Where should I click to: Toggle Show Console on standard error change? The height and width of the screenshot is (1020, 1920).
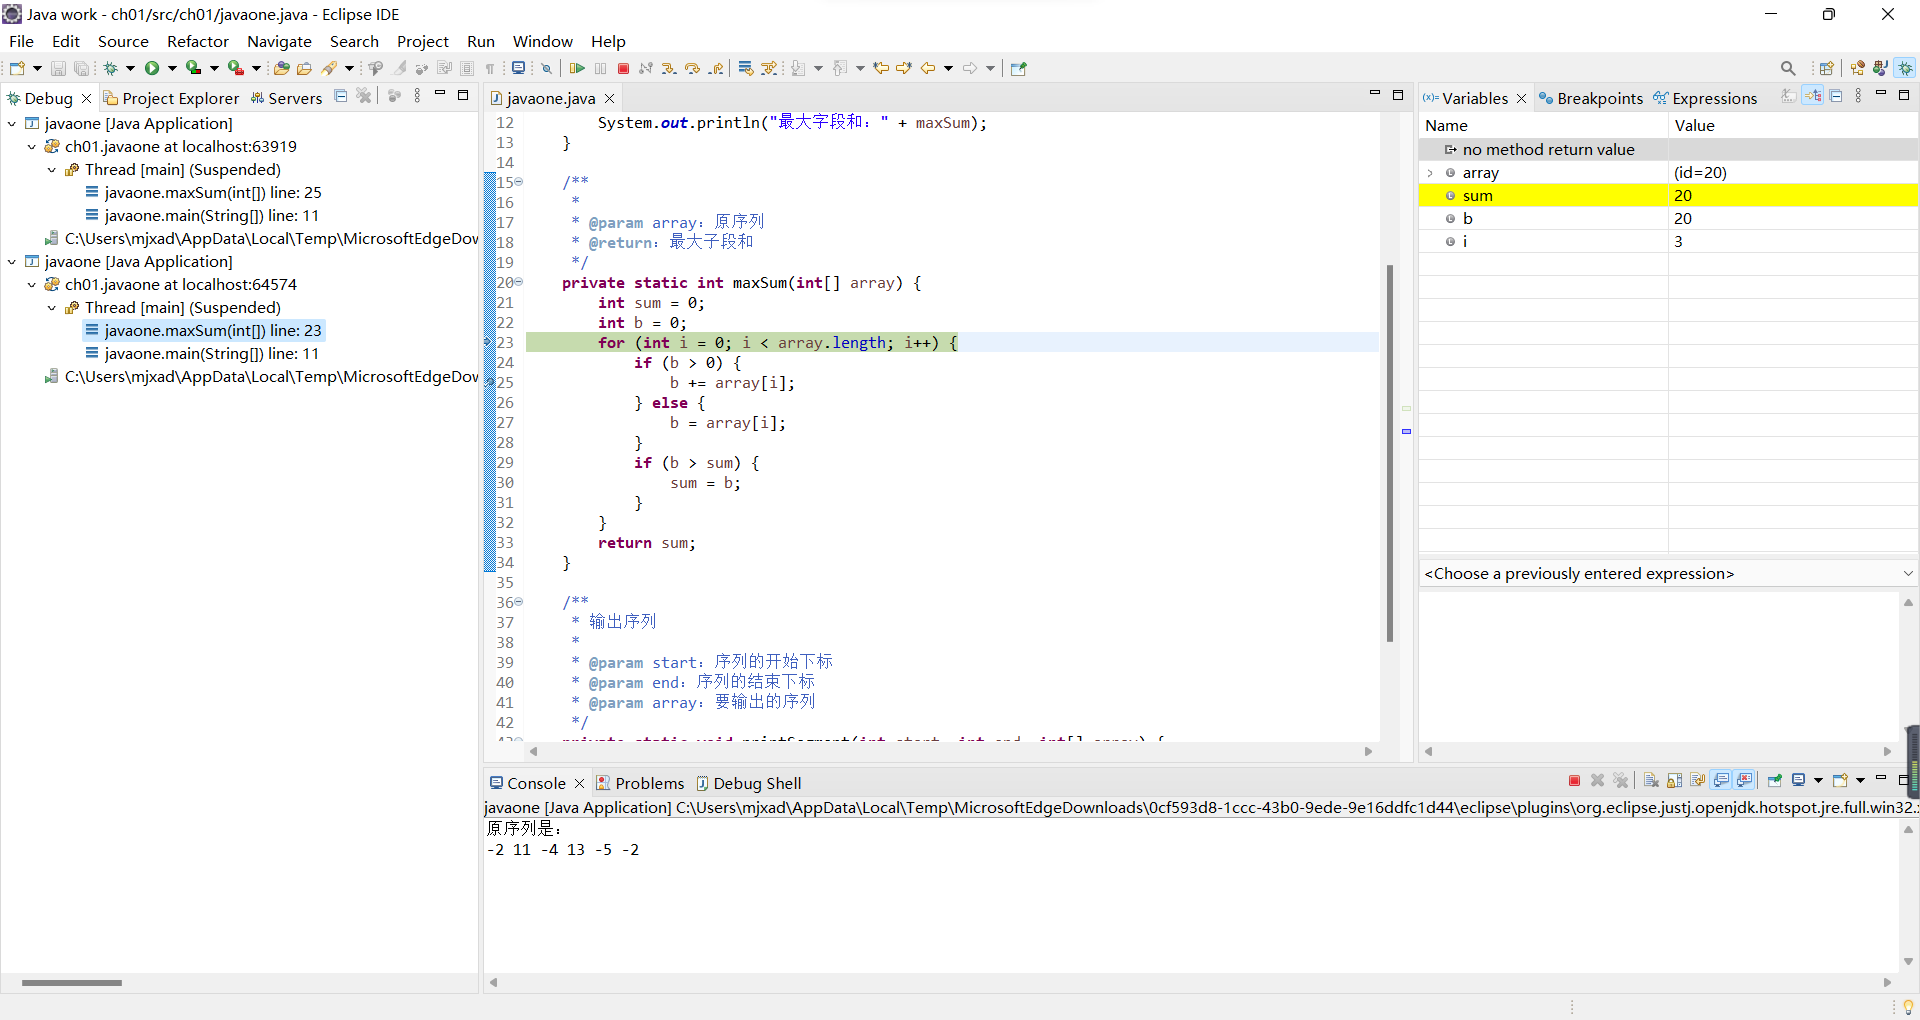point(1746,781)
